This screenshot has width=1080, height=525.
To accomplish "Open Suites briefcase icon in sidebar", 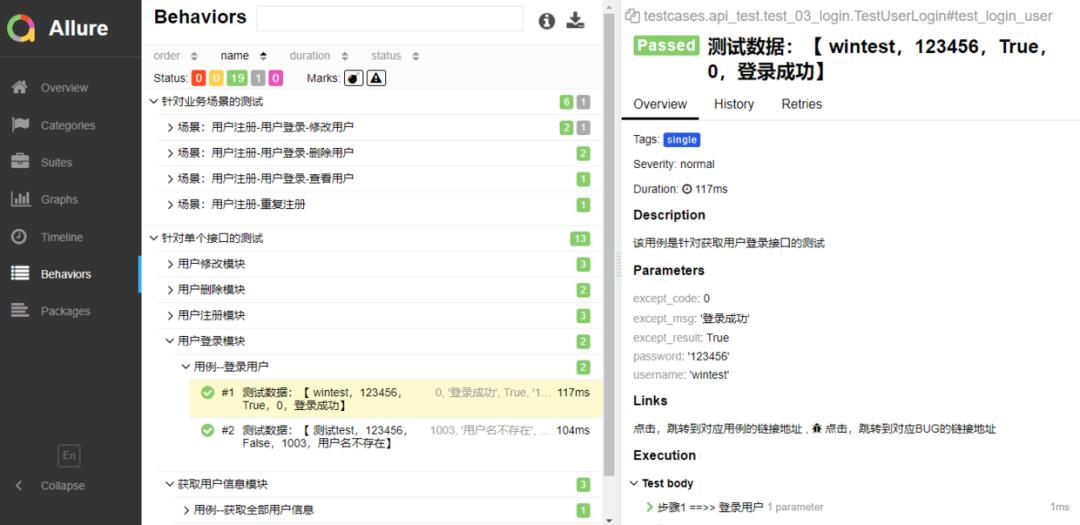I will (20, 162).
